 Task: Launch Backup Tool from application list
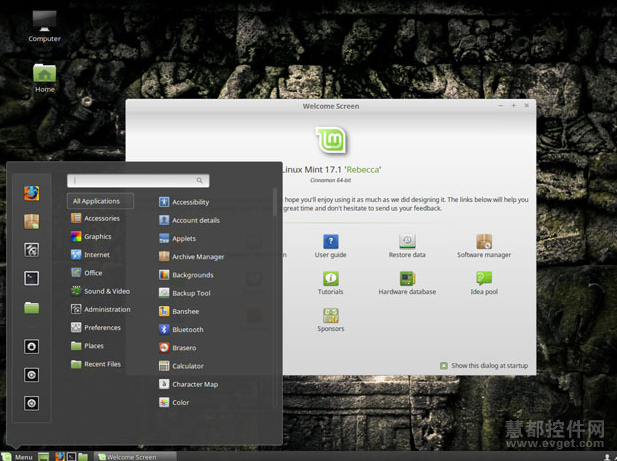coord(185,293)
